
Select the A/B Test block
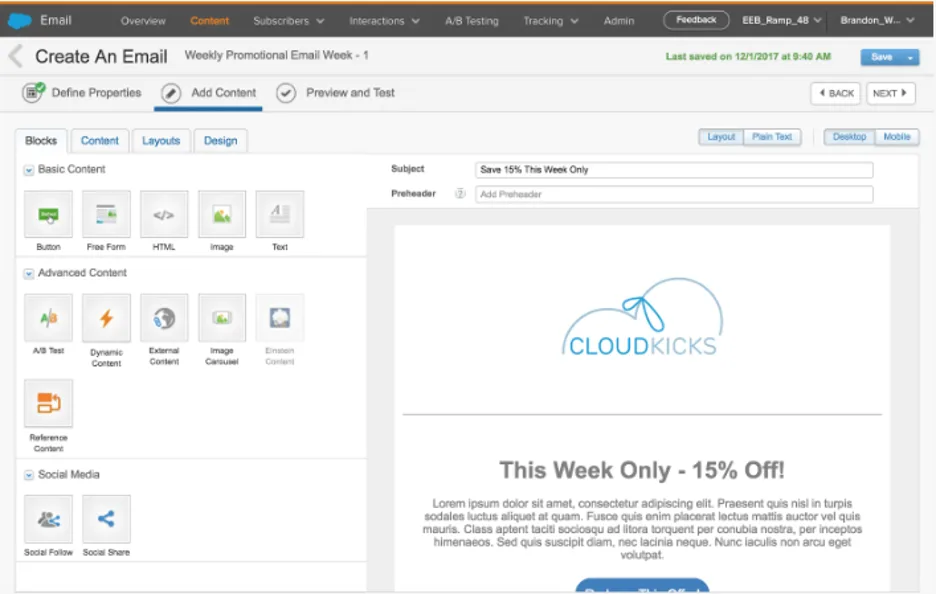click(x=48, y=318)
